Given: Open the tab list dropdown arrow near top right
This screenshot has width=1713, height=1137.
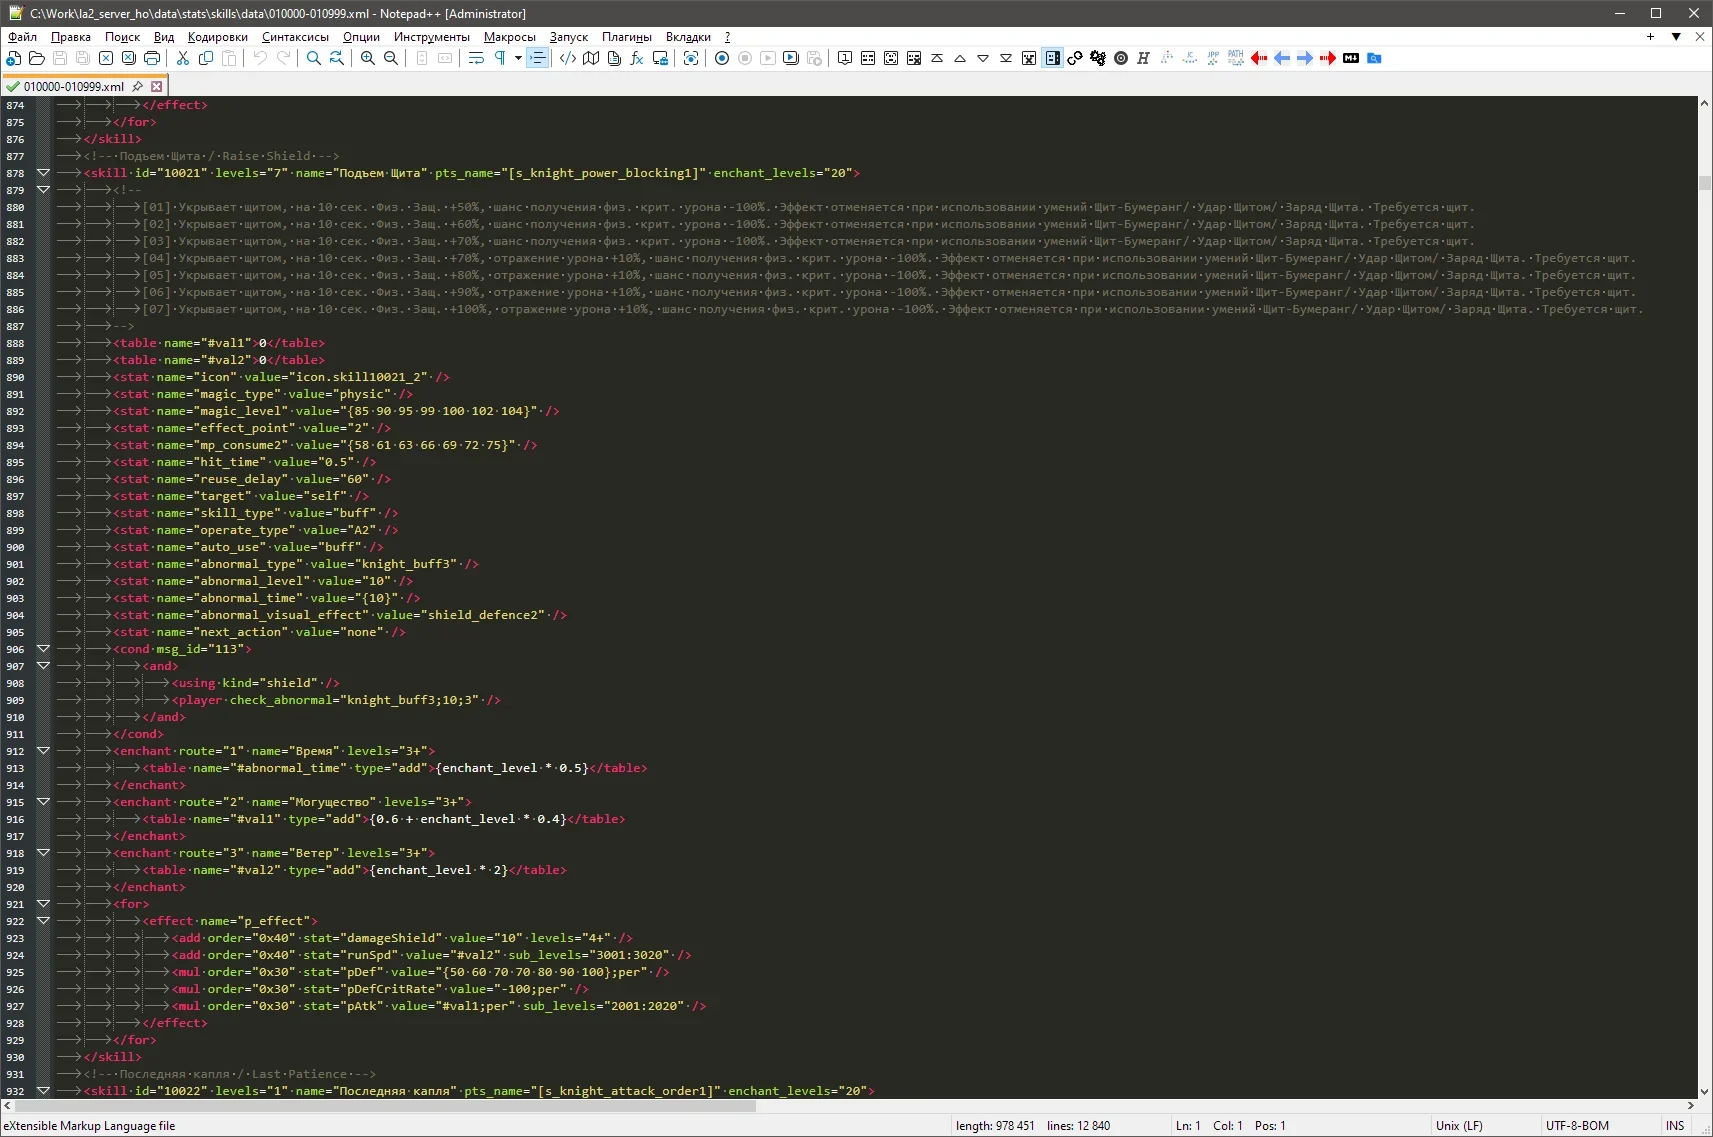Looking at the screenshot, I should click(x=1676, y=37).
